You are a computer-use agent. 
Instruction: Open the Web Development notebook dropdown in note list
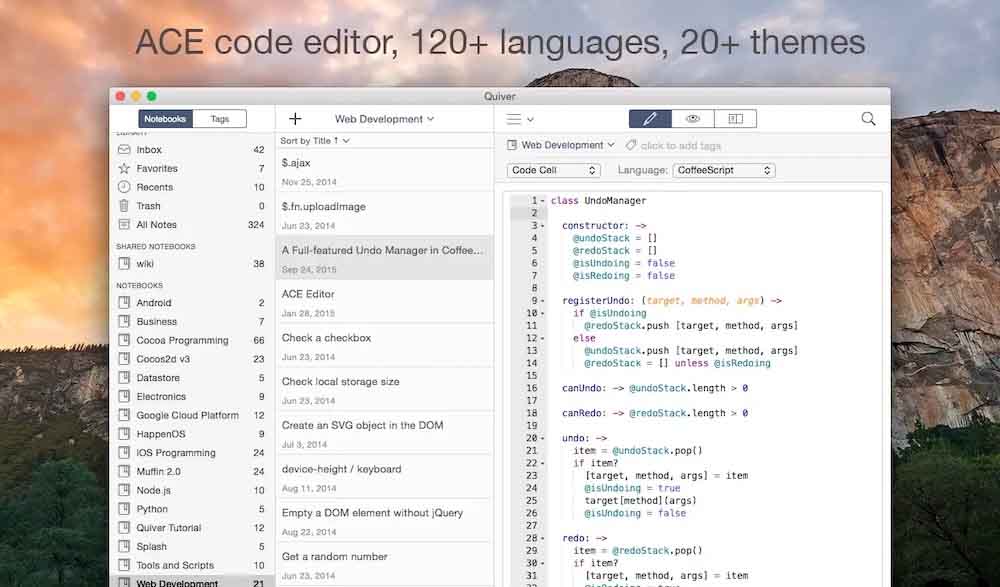tap(385, 119)
